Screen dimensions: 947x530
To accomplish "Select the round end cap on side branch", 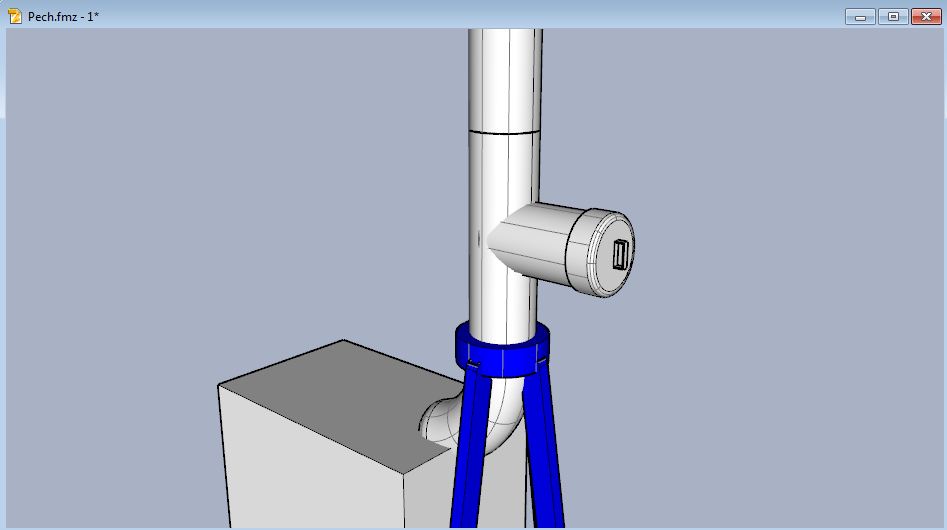I will pos(605,253).
